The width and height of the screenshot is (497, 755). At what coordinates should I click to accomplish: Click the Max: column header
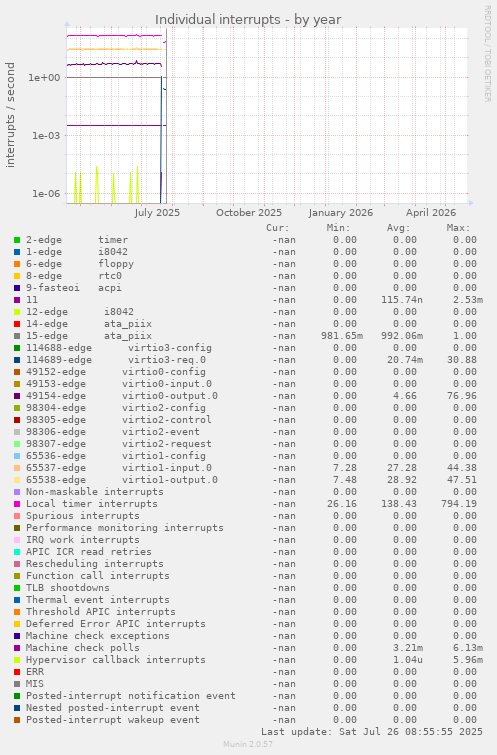click(458, 228)
